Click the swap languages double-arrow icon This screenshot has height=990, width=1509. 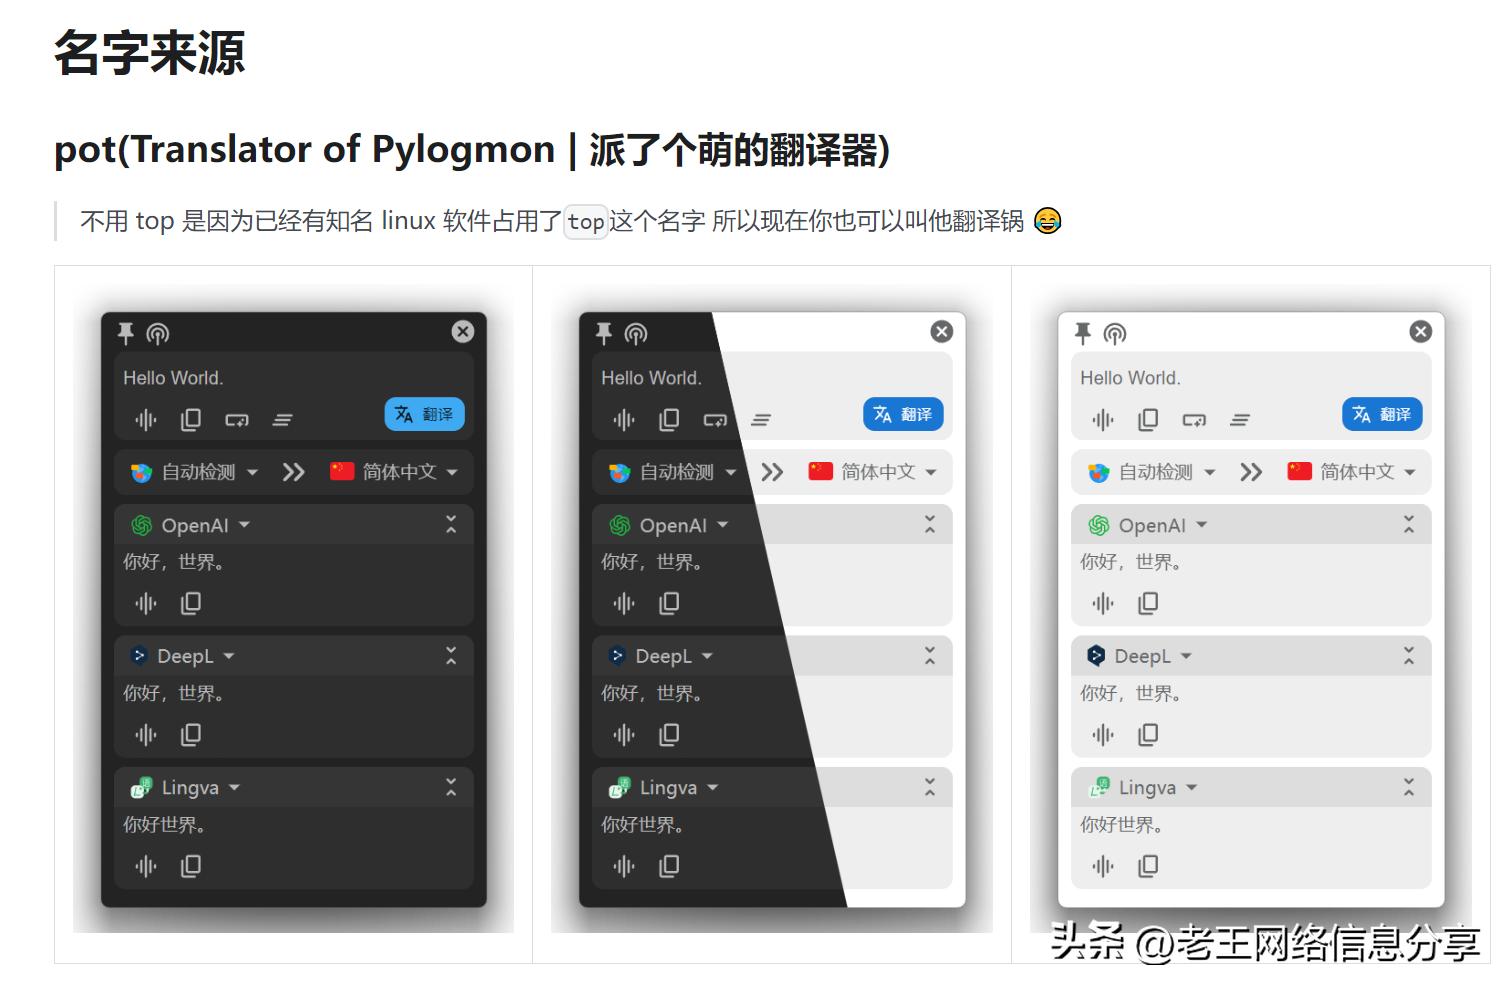click(294, 472)
